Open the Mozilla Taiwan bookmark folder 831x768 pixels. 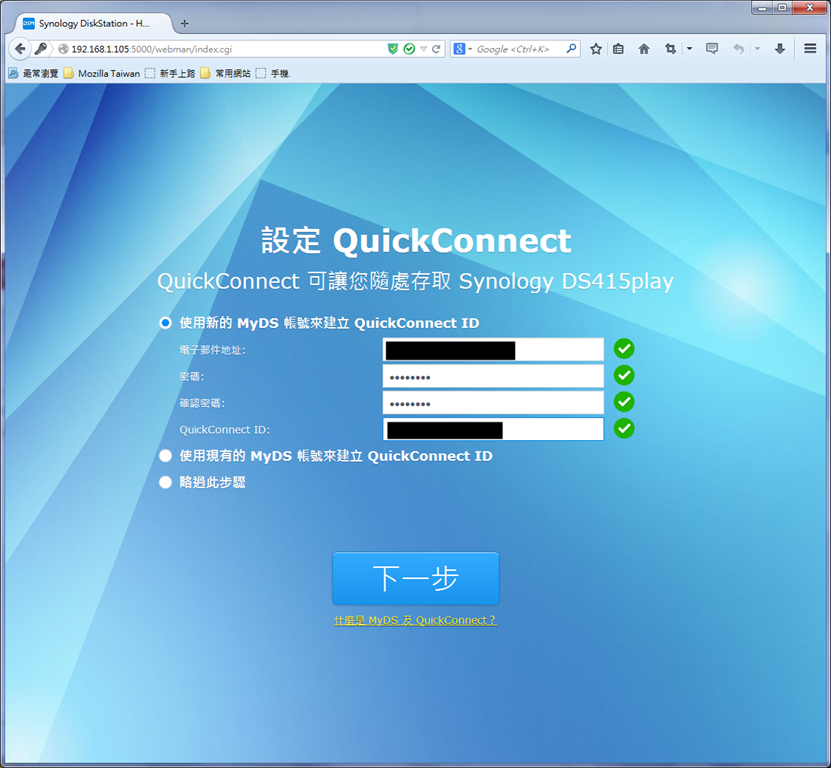click(x=102, y=73)
